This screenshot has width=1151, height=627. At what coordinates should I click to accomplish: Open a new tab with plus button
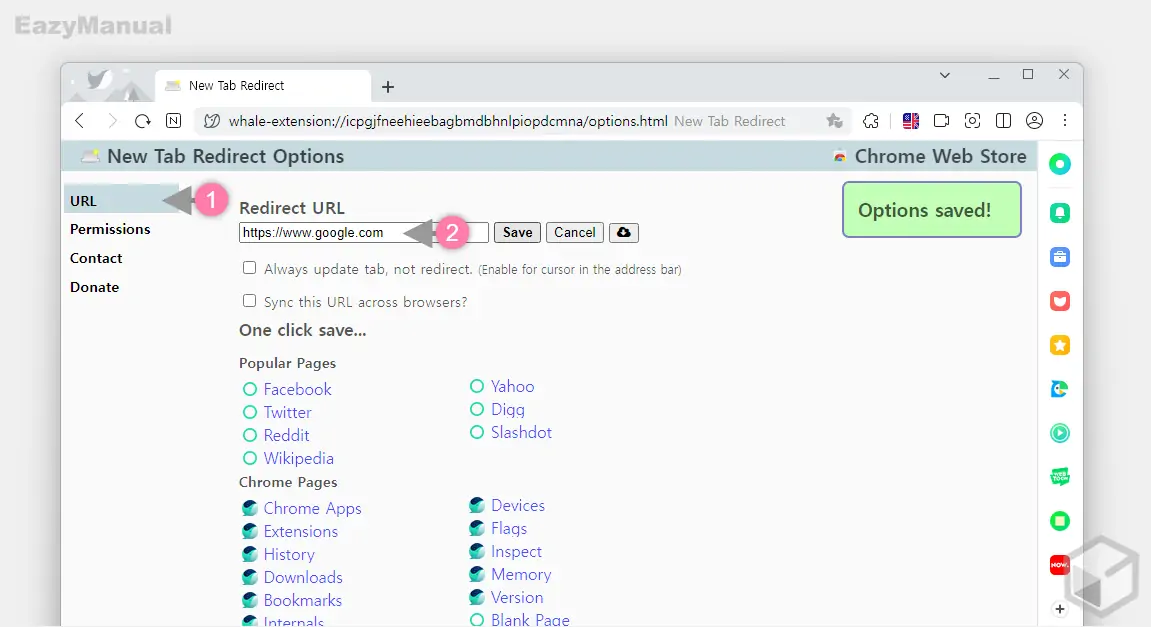coord(388,87)
